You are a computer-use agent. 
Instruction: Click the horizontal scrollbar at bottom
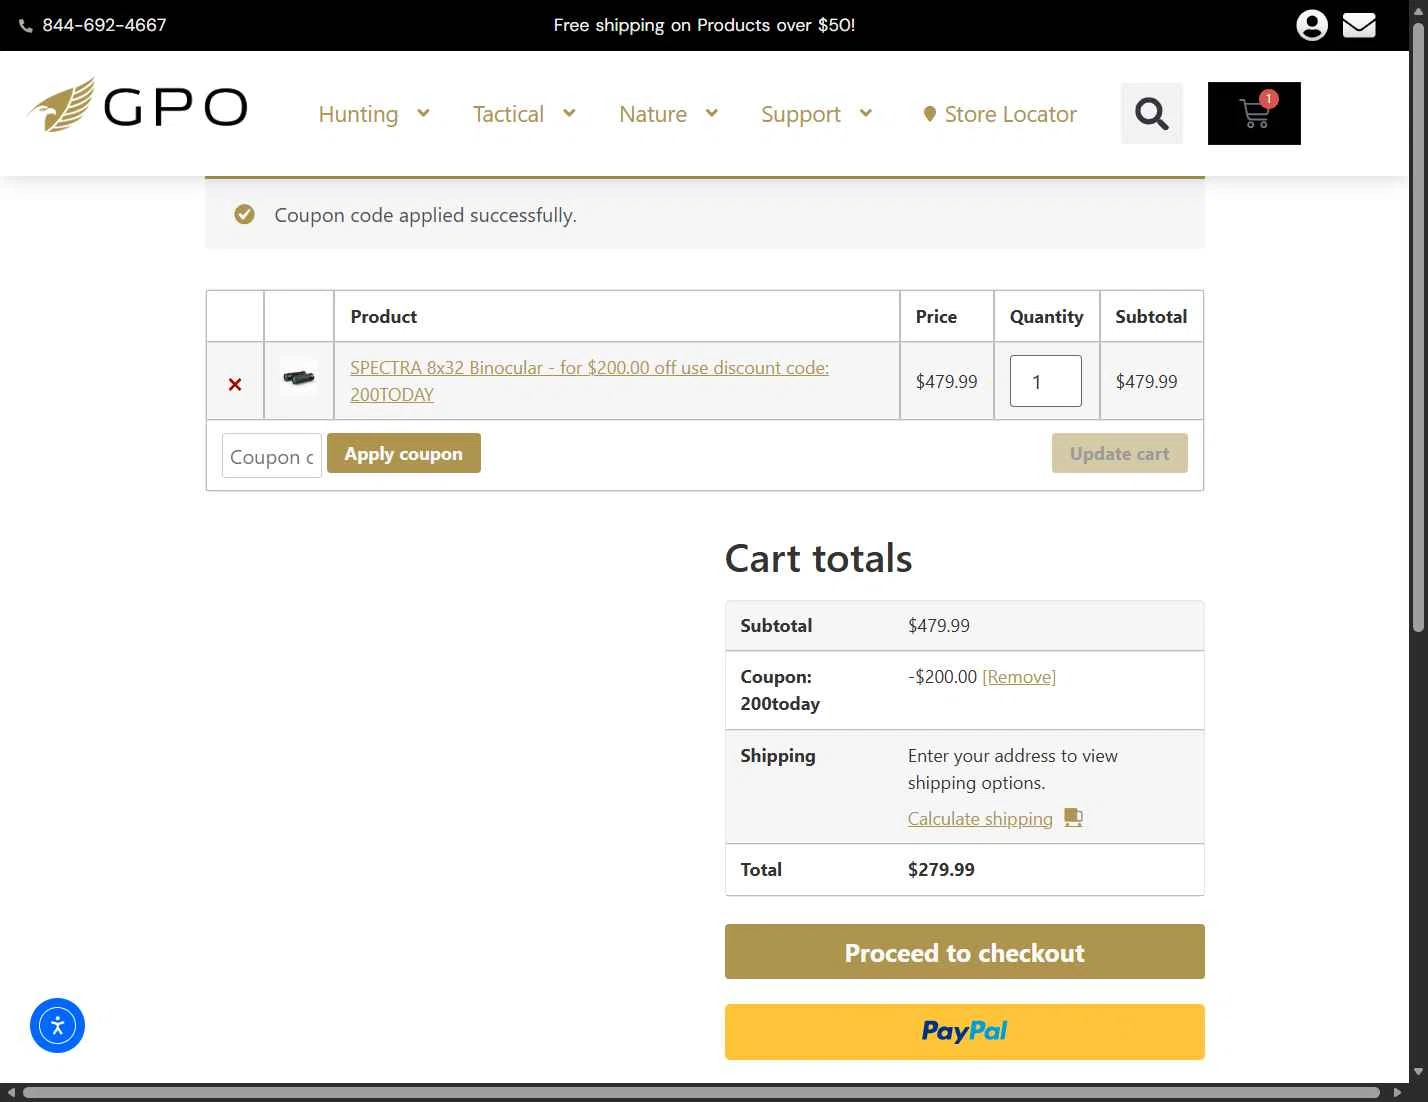click(x=701, y=1092)
